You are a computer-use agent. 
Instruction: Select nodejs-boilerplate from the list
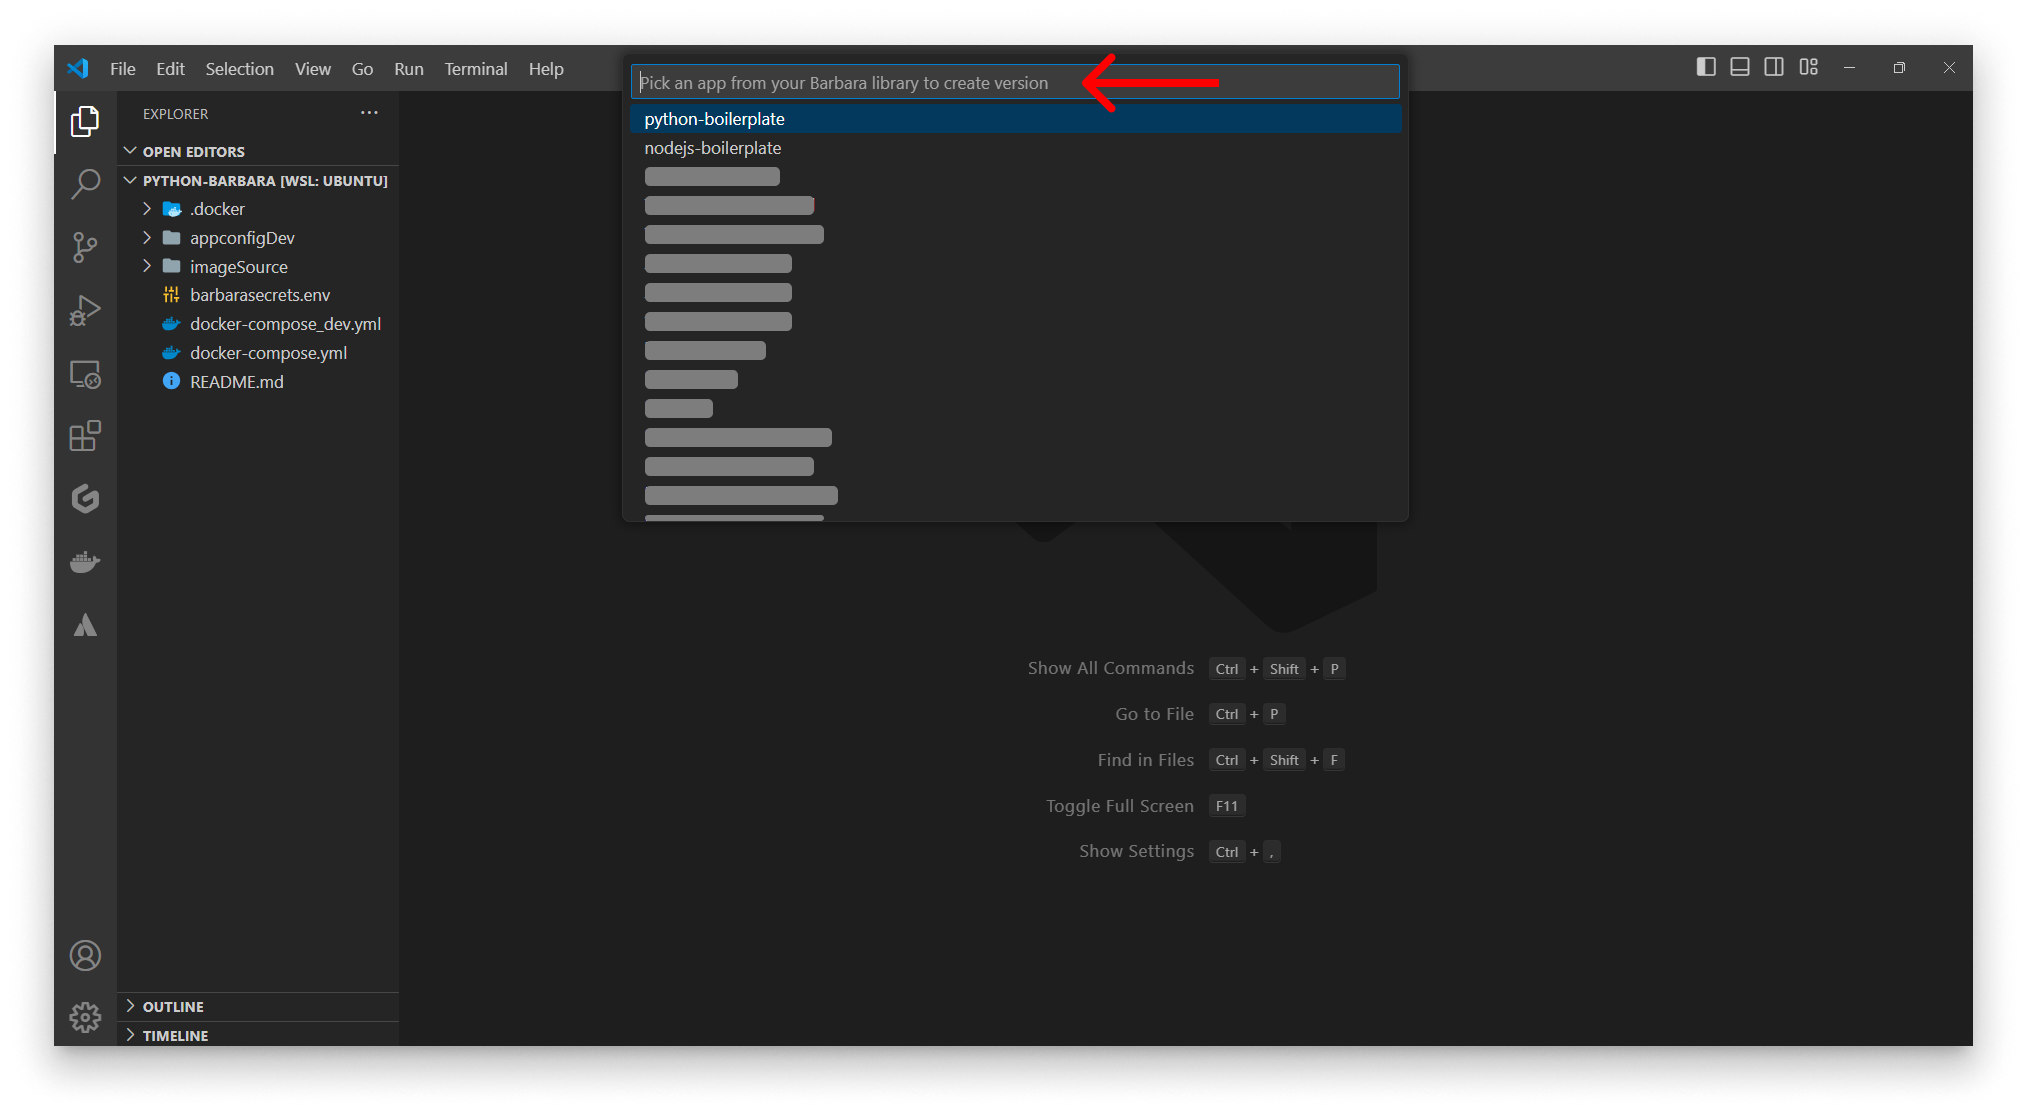tap(713, 147)
